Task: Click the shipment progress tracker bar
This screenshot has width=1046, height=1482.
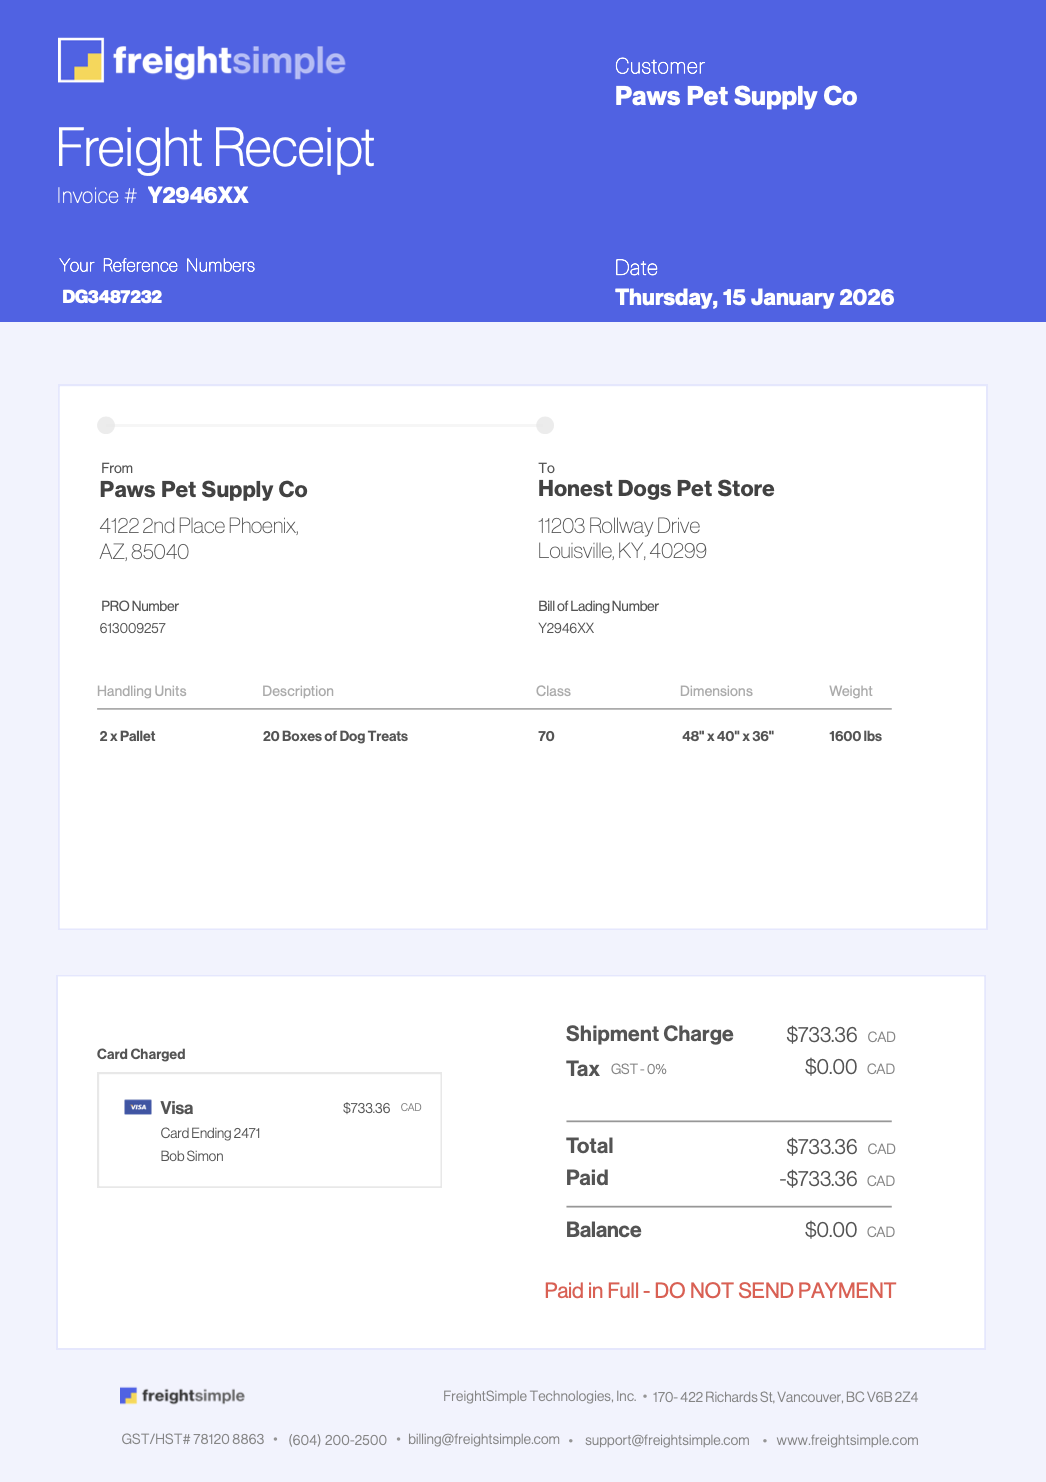Action: (325, 425)
